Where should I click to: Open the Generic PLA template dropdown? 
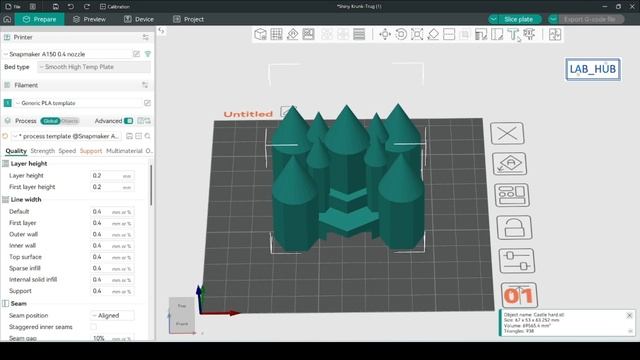(78, 103)
